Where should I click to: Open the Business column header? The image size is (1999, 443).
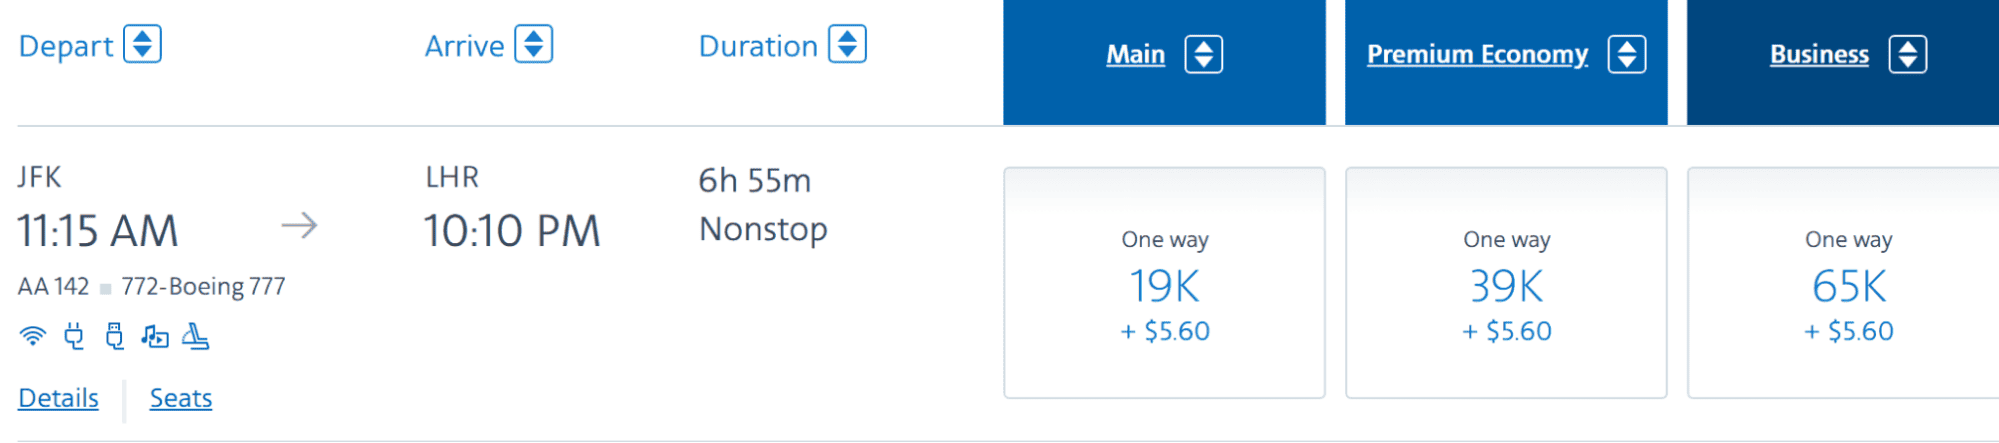coord(1819,55)
